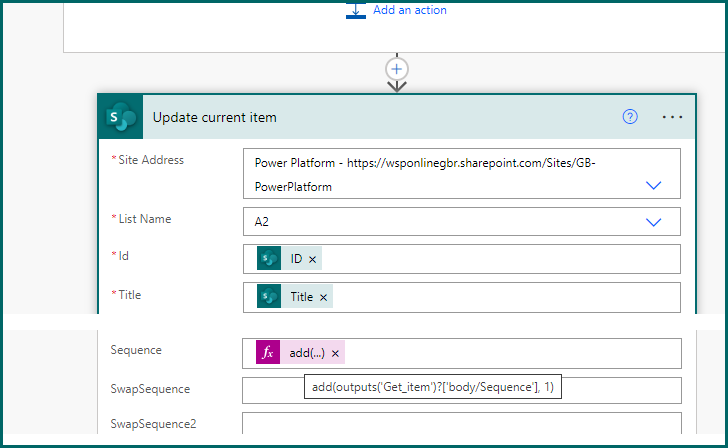The height and width of the screenshot is (448, 728).
Task: Remove the ID dynamic content token
Action: (x=312, y=259)
